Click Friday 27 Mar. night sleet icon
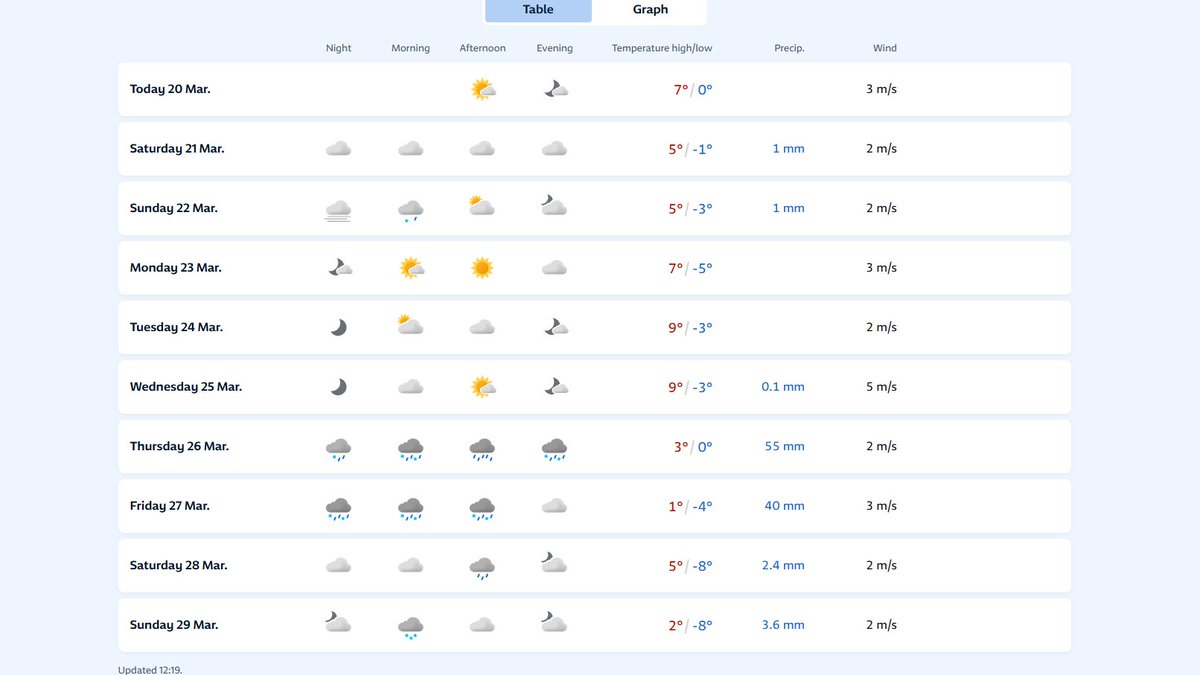The height and width of the screenshot is (675, 1200). [x=339, y=509]
